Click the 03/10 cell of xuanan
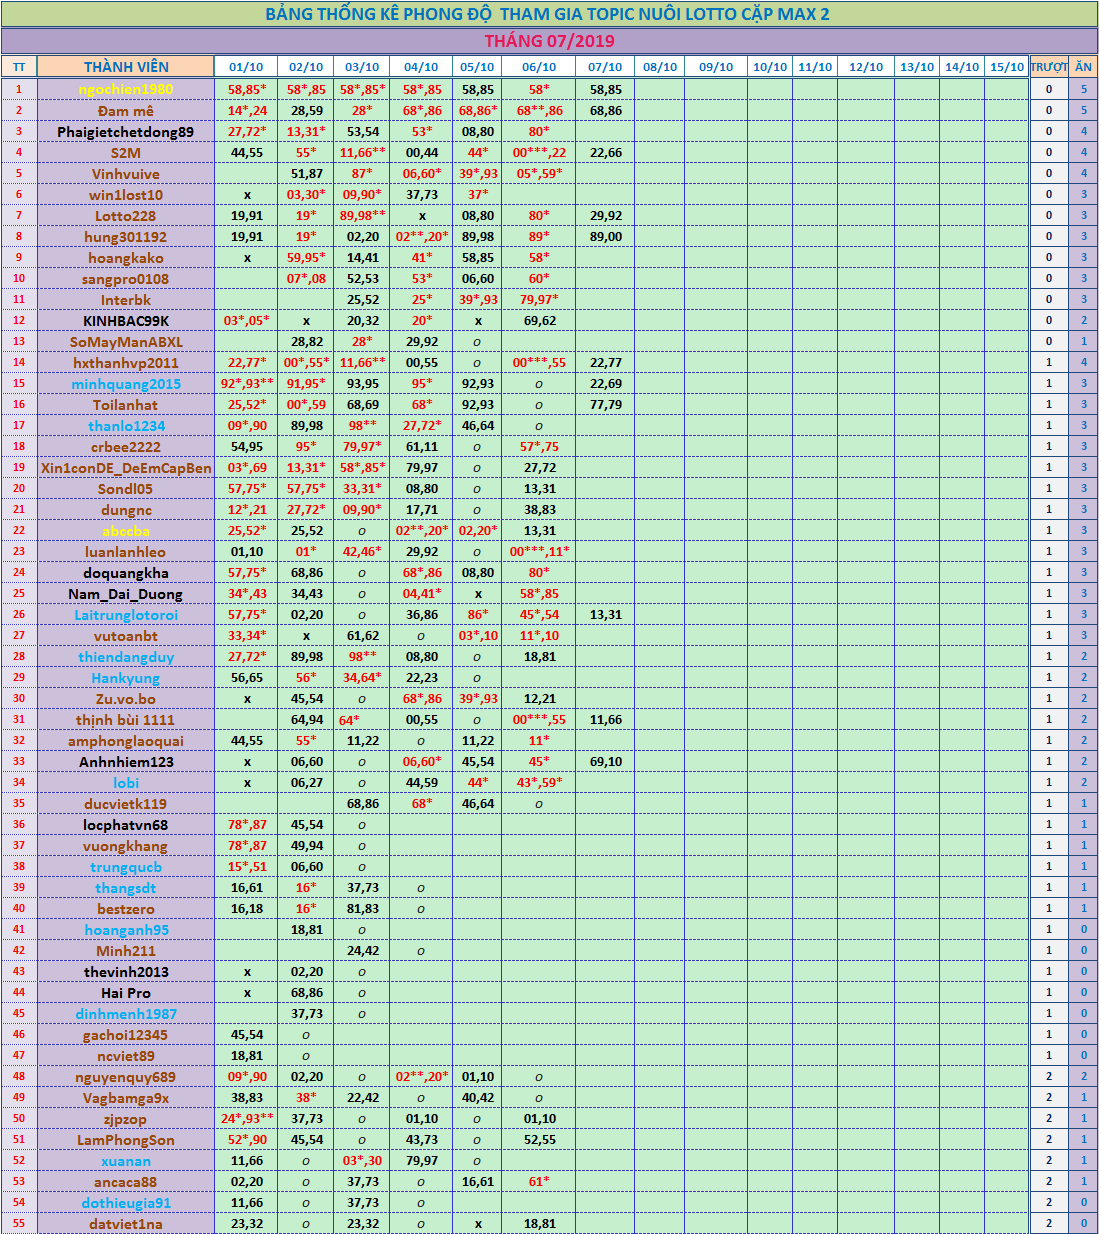This screenshot has height=1234, width=1099. coord(362,1160)
